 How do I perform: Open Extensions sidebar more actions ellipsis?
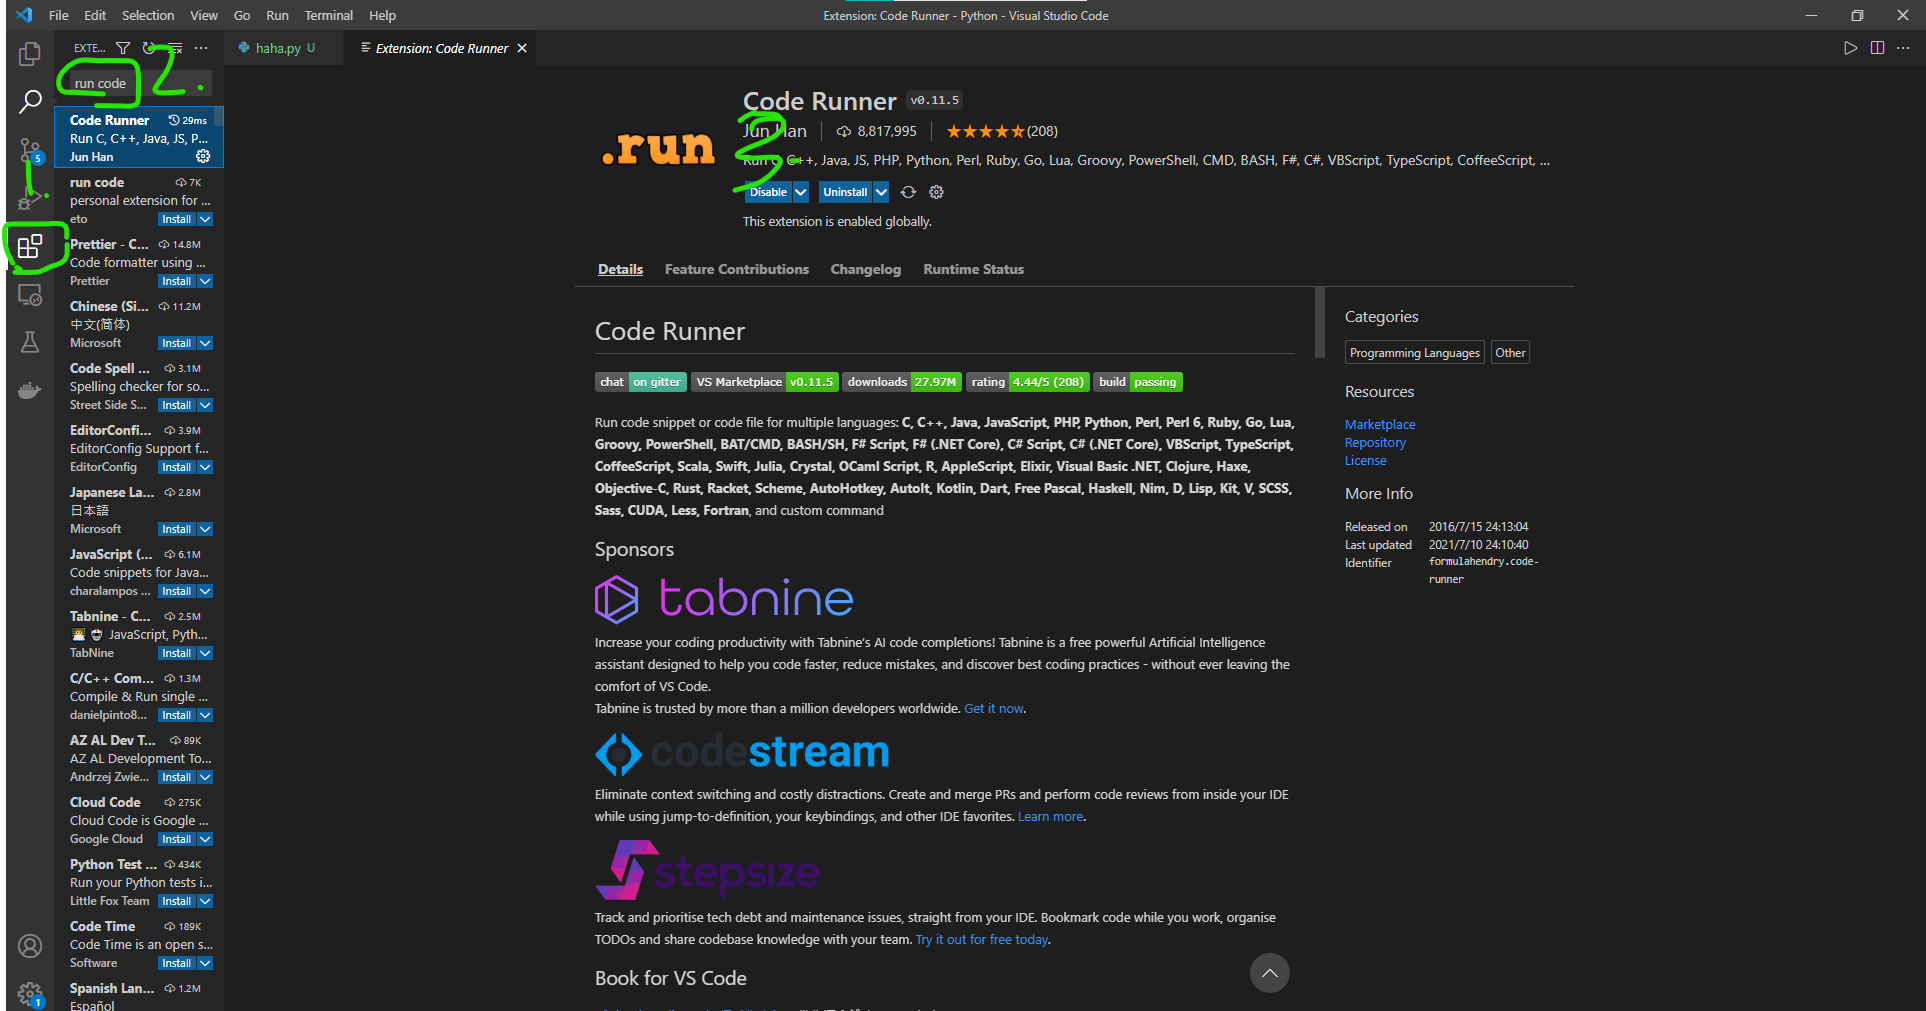[x=201, y=48]
